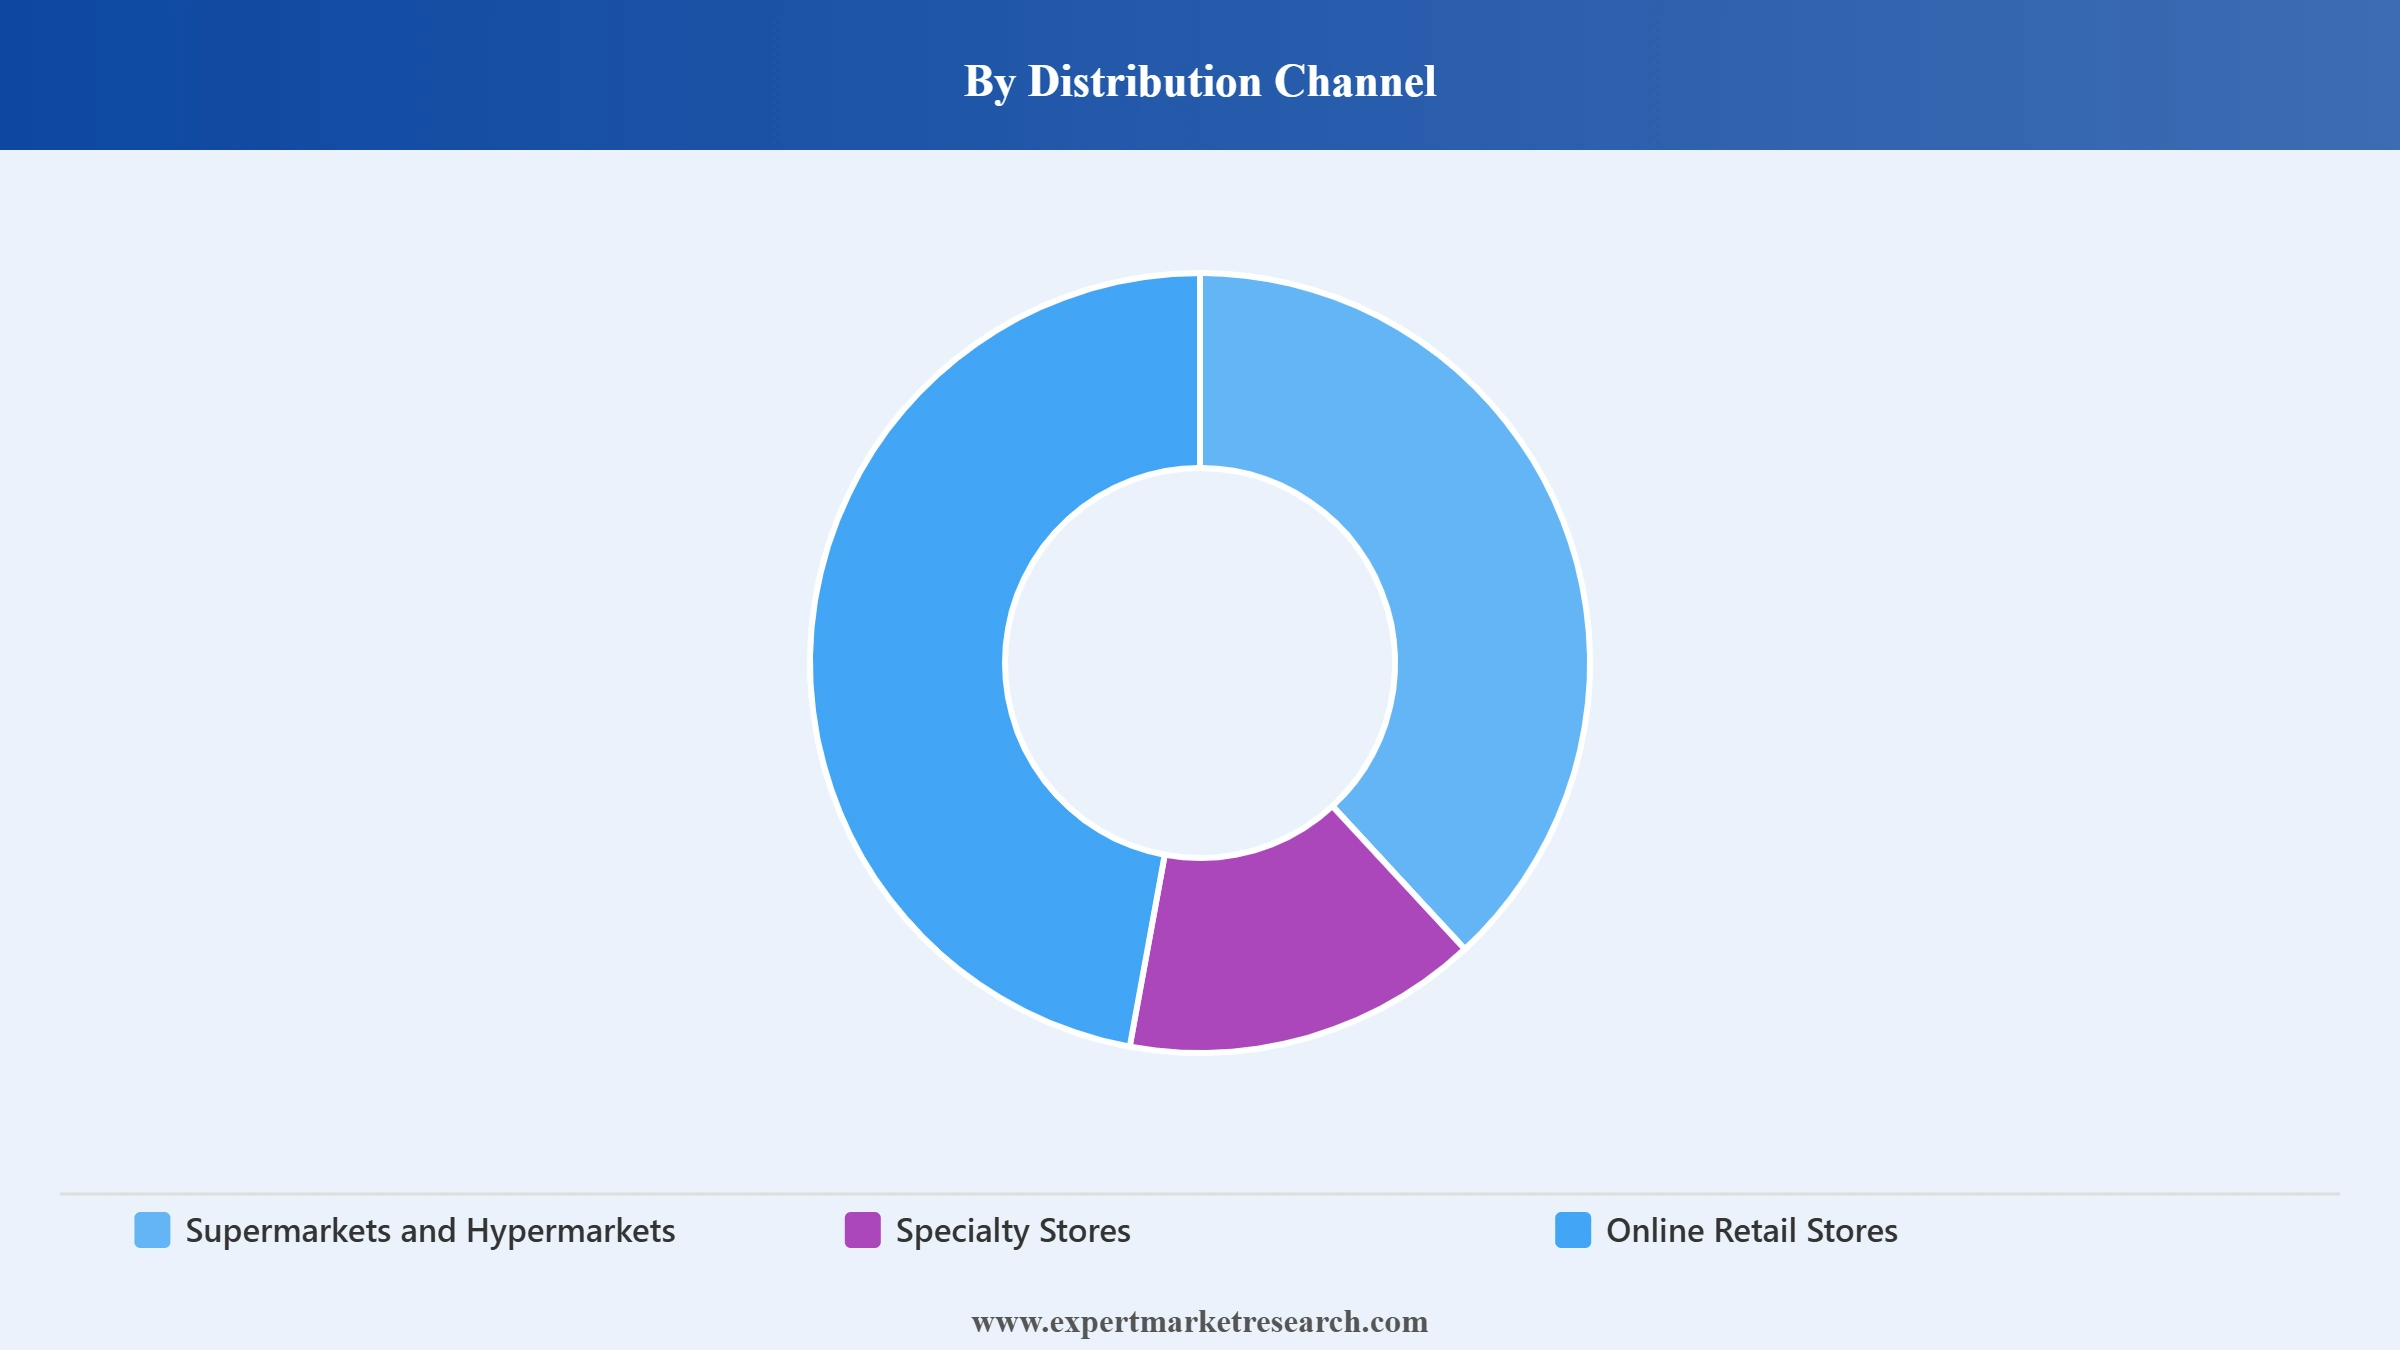This screenshot has height=1350, width=2400.
Task: Toggle the Supermarkets and Hypermarkets legend swatch
Action: [x=152, y=1230]
